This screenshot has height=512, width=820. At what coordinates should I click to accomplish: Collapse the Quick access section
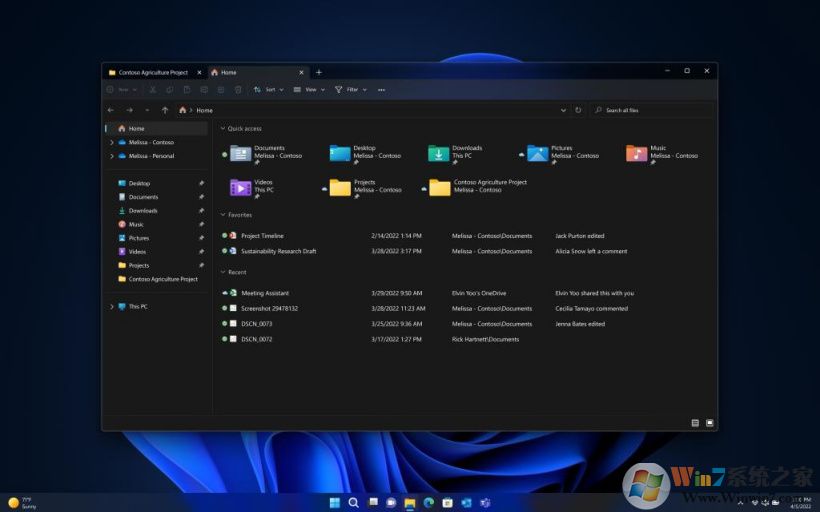pyautogui.click(x=222, y=129)
